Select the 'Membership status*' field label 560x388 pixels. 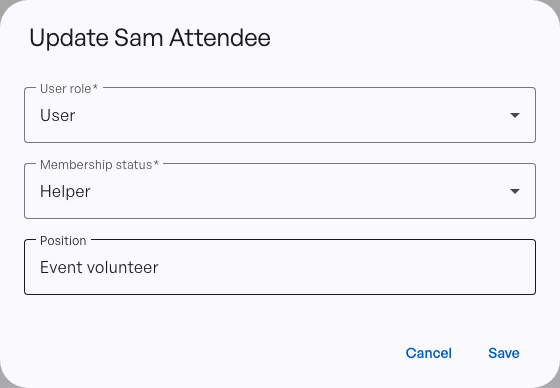pos(99,165)
